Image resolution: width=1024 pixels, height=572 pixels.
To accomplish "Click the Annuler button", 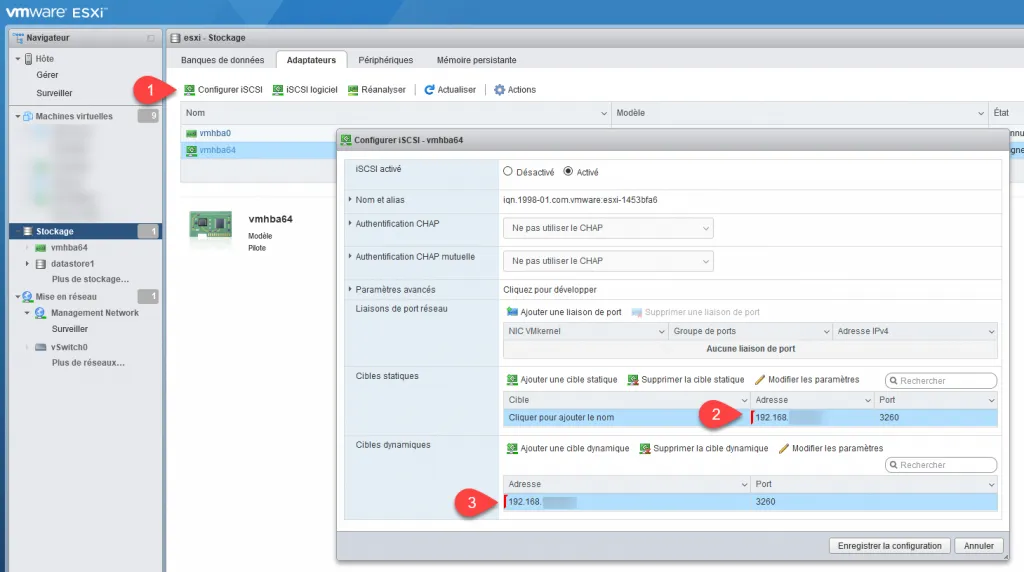I will click(x=977, y=546).
